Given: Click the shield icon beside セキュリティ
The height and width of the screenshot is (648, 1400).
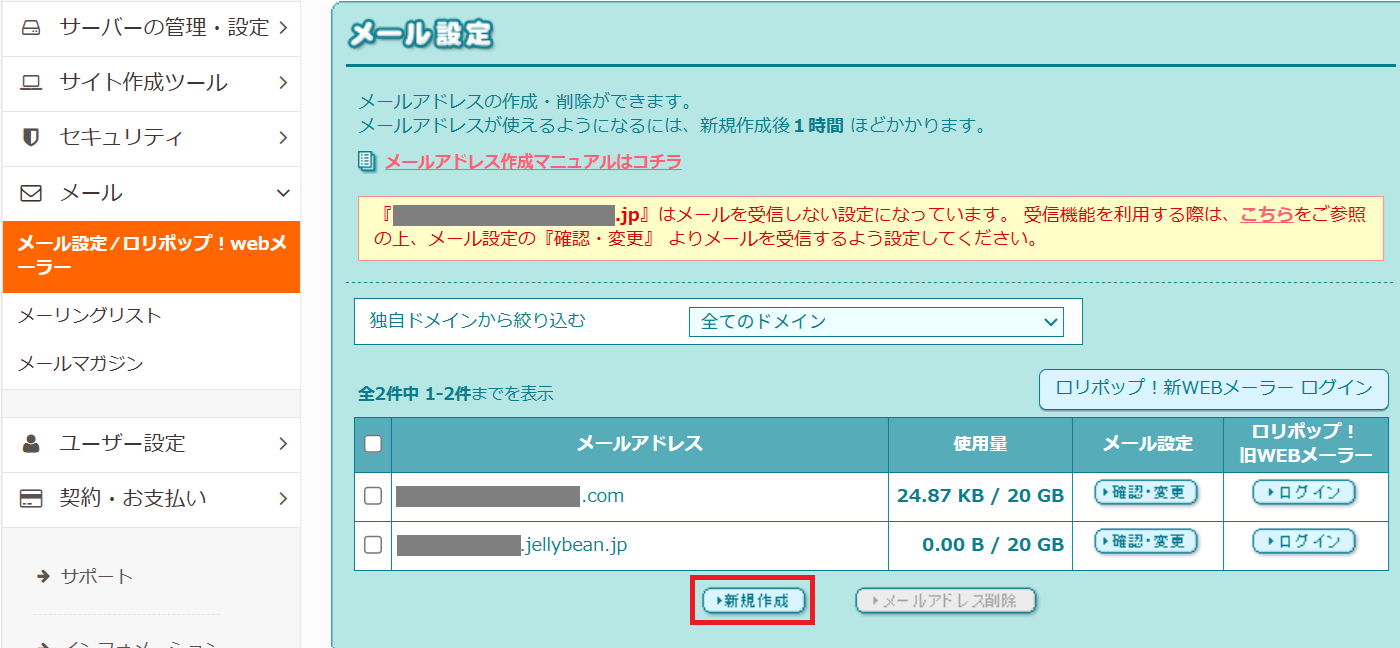Looking at the screenshot, I should point(31,138).
